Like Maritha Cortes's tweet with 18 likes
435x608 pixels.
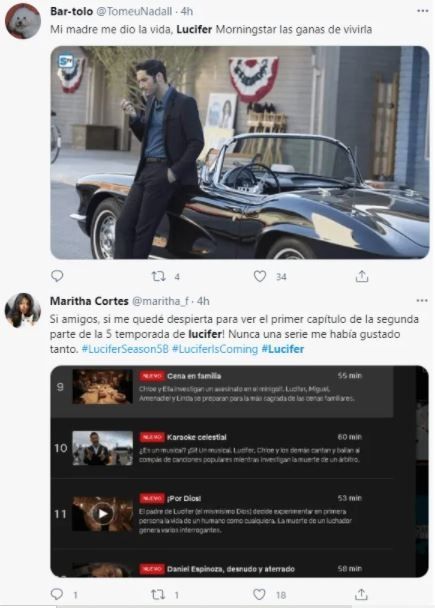click(x=259, y=594)
